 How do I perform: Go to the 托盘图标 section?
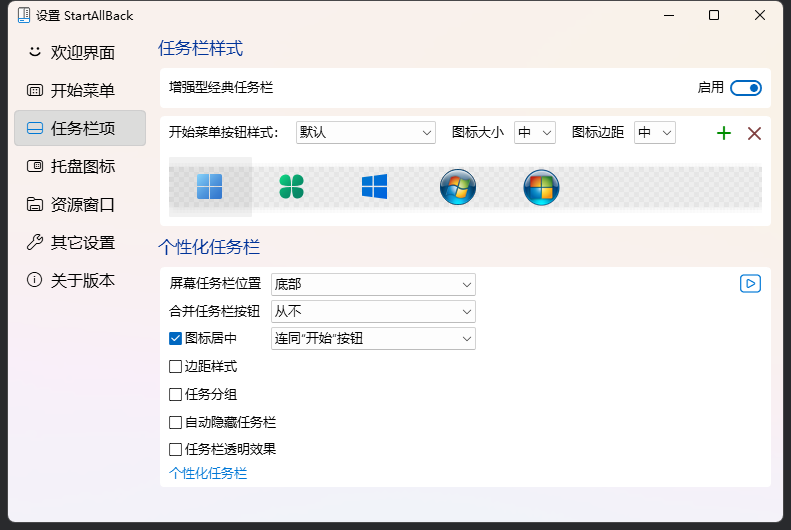[80, 166]
